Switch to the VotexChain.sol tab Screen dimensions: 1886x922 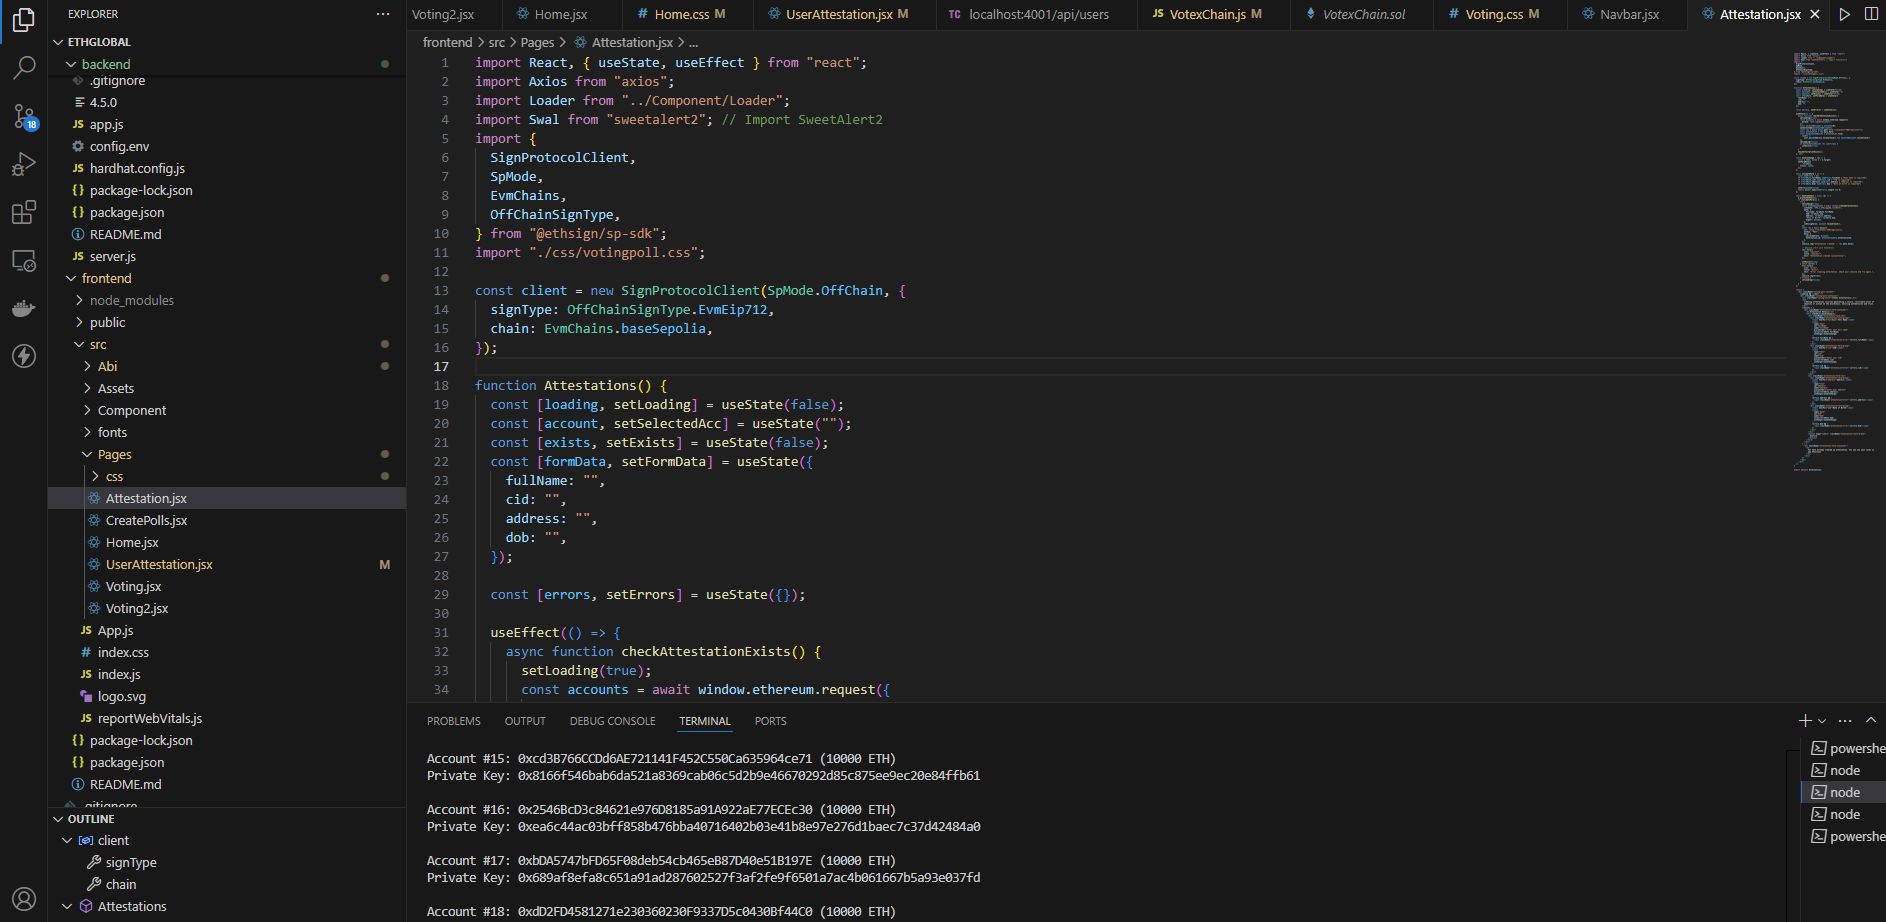1363,14
